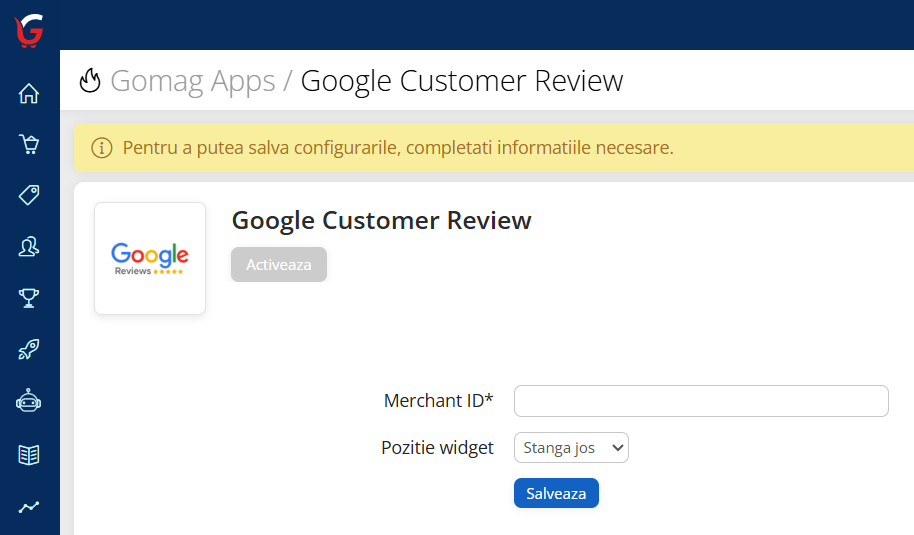Open the price tag products icon
Image resolution: width=914 pixels, height=535 pixels.
point(29,195)
